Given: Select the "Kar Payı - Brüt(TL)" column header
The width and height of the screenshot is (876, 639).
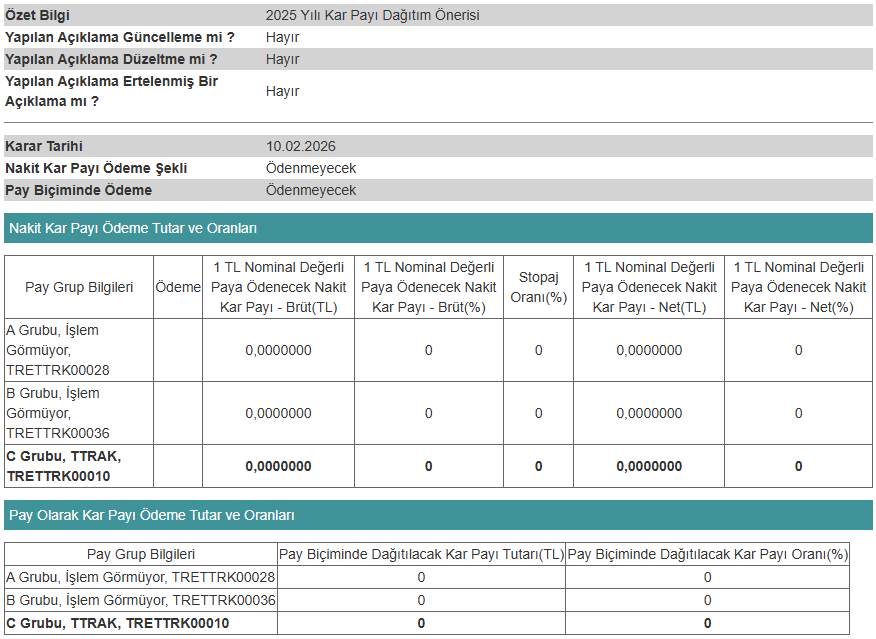Looking at the screenshot, I should [278, 287].
